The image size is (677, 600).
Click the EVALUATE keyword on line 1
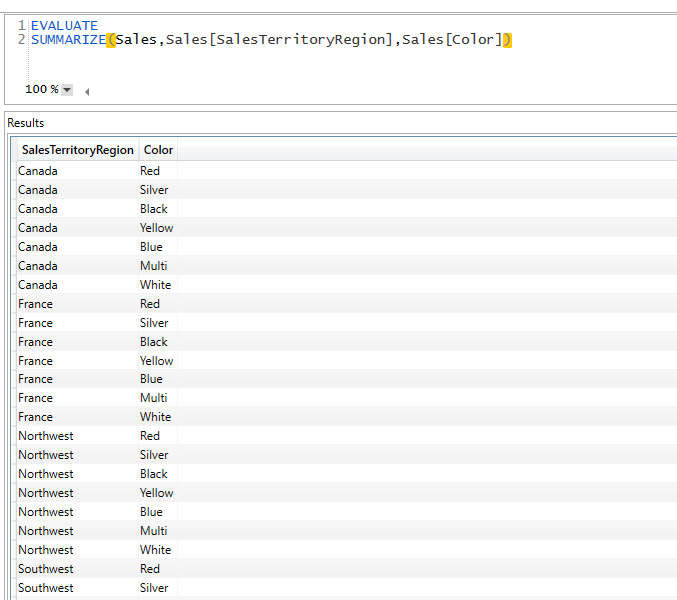click(64, 25)
